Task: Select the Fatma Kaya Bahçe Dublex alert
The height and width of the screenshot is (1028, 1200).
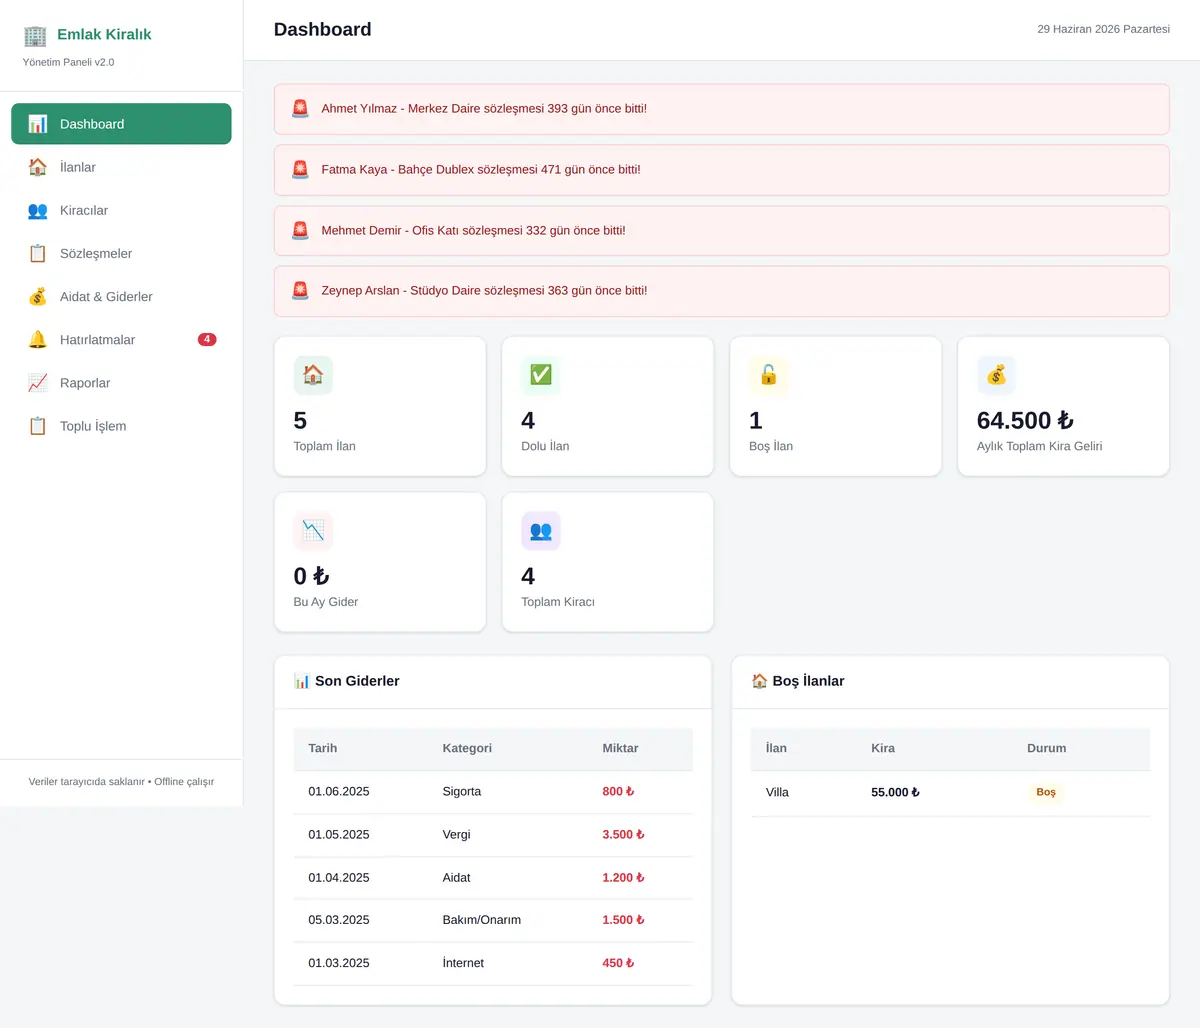Action: click(x=722, y=170)
